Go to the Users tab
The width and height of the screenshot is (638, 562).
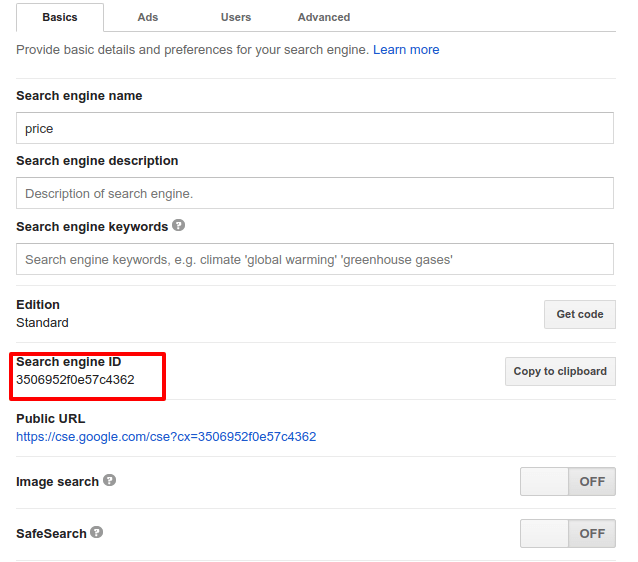236,17
